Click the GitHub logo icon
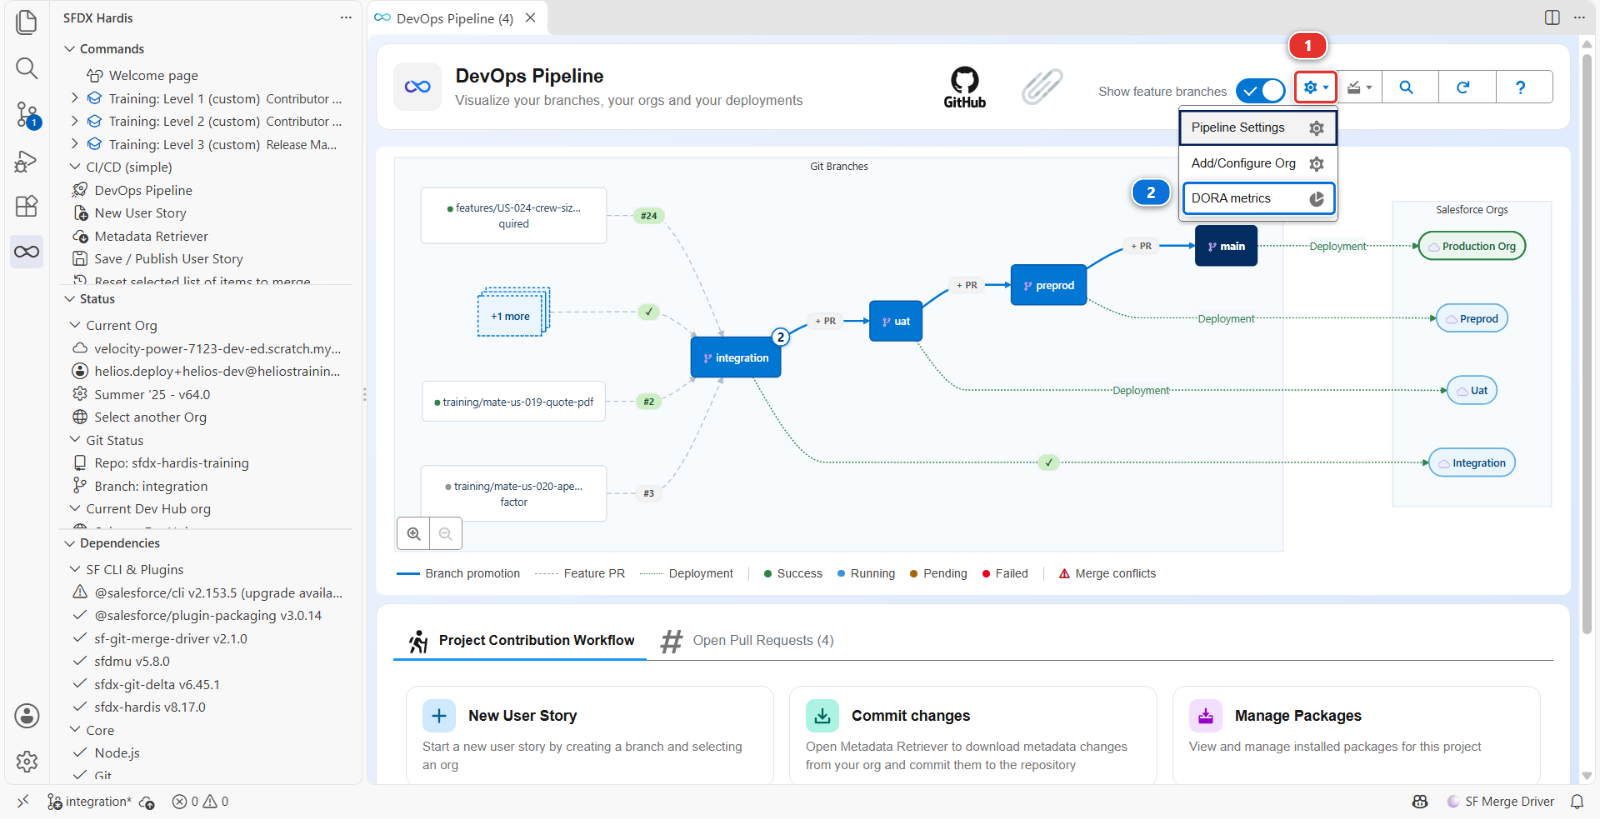Viewport: 1600px width, 819px height. tap(965, 87)
